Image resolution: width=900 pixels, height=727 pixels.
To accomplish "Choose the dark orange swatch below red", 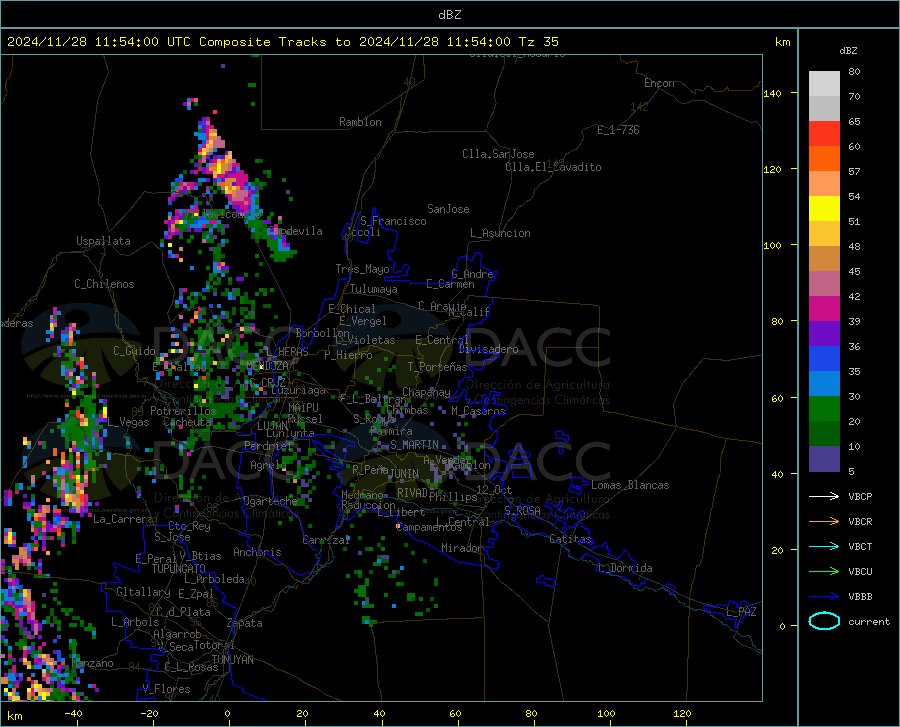I will point(824,159).
